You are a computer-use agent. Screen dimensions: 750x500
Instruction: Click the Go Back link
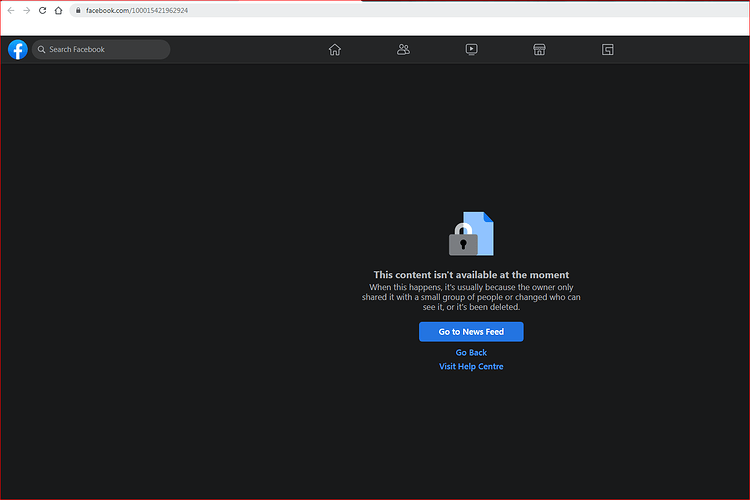(471, 353)
